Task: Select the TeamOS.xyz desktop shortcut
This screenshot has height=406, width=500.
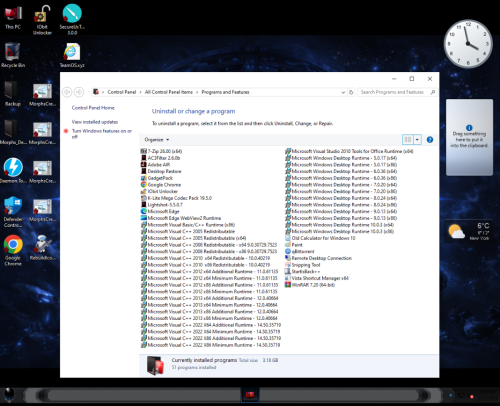Action: [x=72, y=55]
